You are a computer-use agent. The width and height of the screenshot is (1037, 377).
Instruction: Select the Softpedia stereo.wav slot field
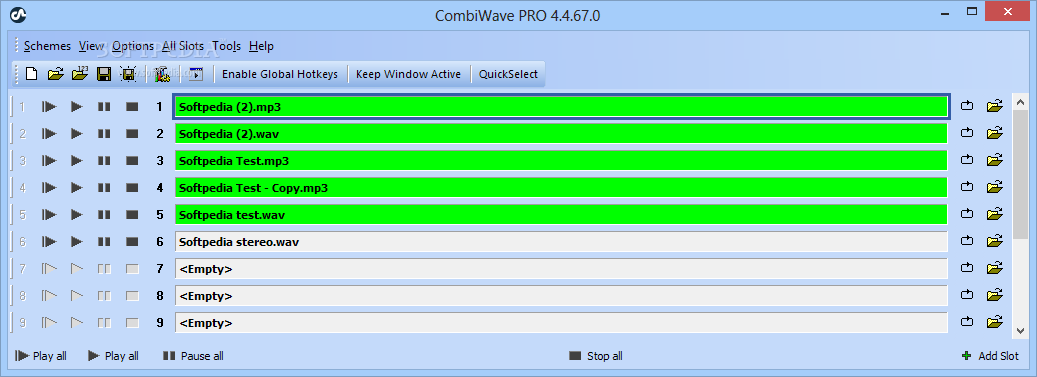point(561,242)
